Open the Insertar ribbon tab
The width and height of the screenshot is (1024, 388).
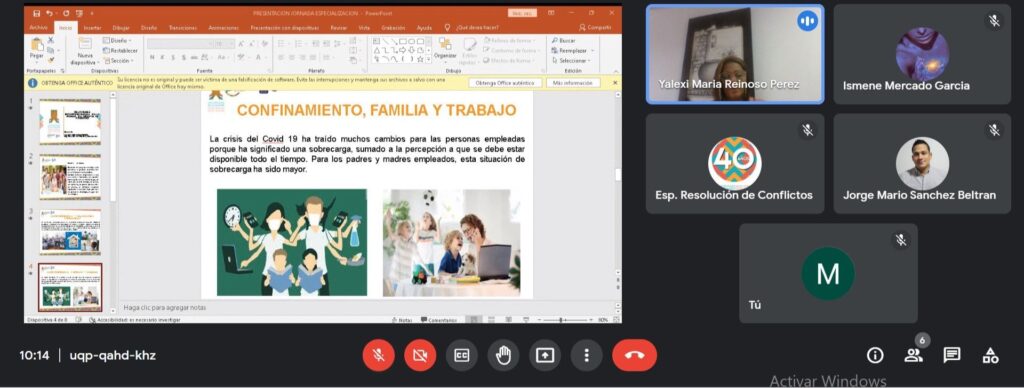(92, 28)
